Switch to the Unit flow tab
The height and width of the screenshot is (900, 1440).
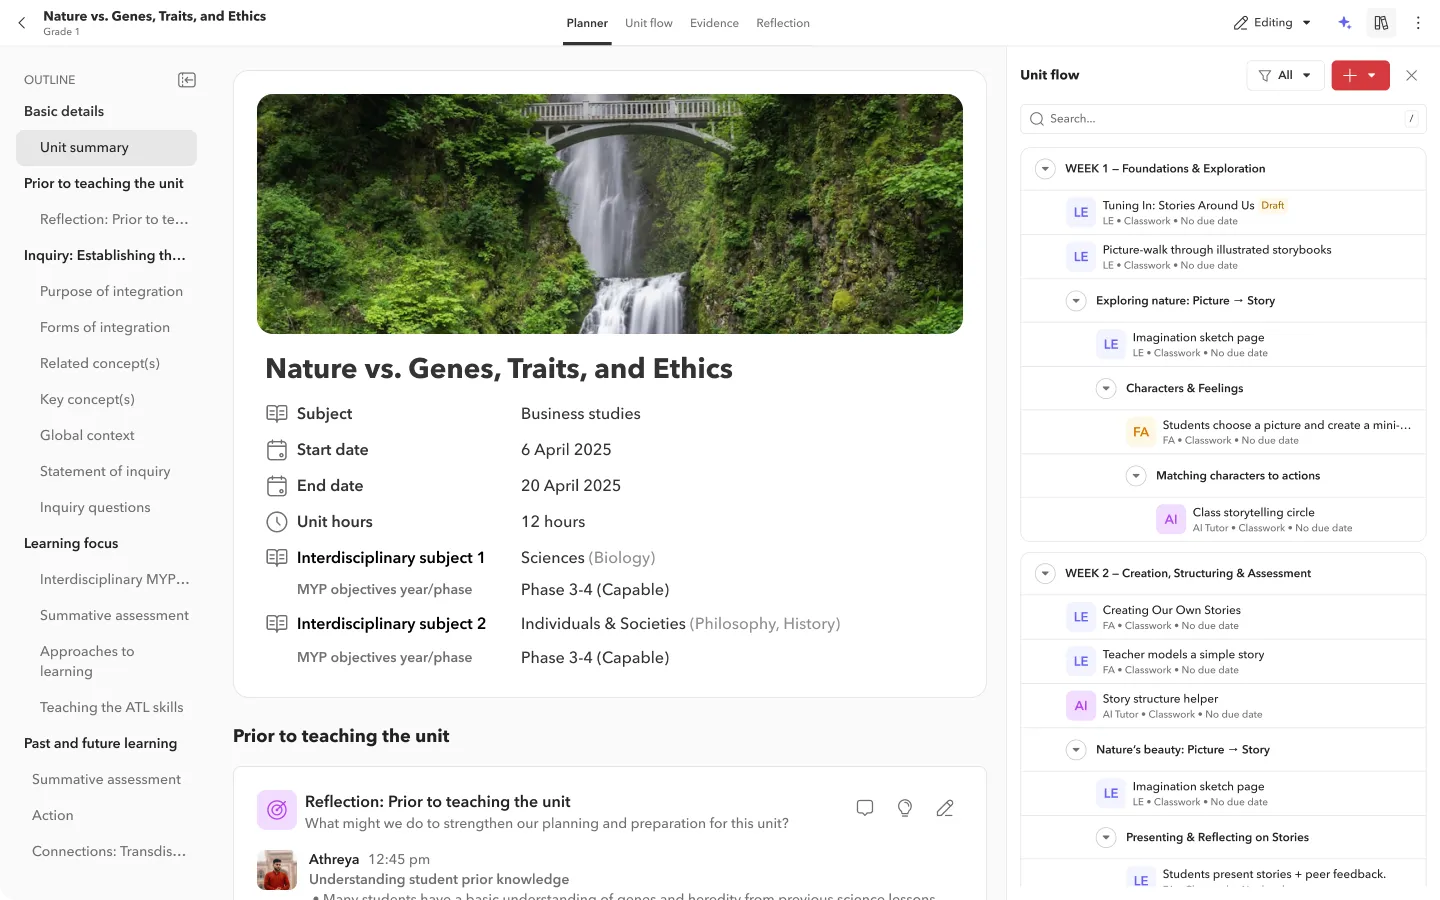649,23
